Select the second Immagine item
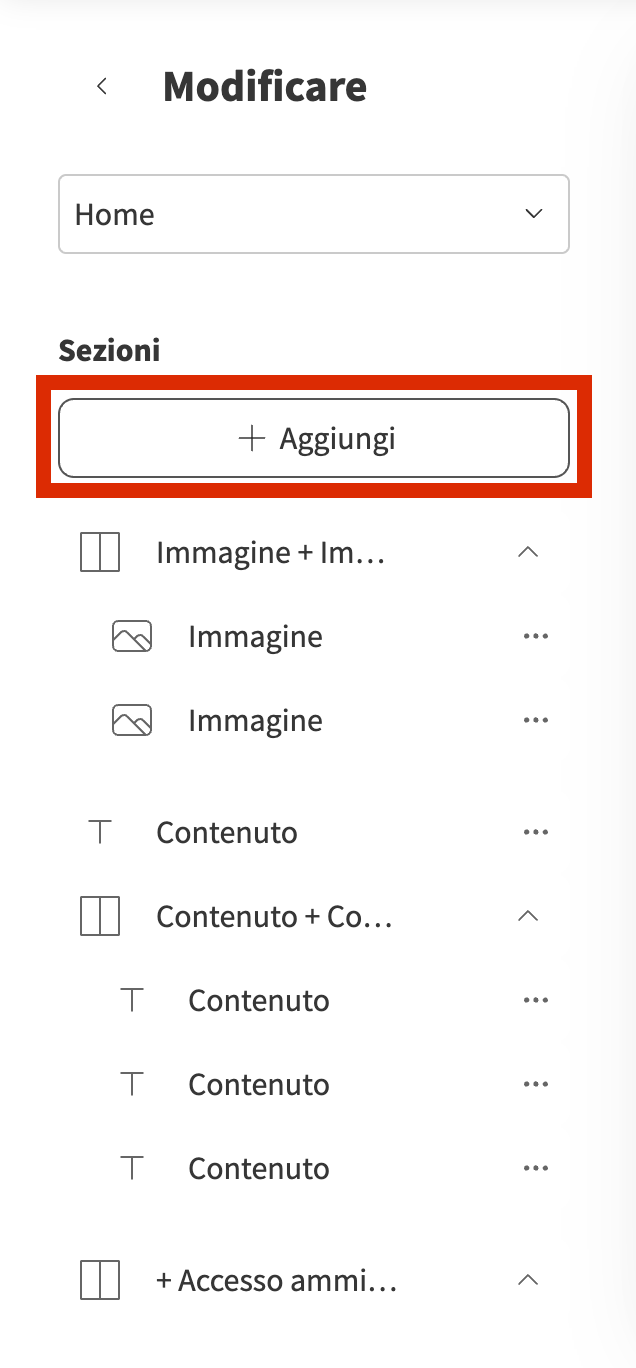This screenshot has height=1368, width=636. [255, 721]
